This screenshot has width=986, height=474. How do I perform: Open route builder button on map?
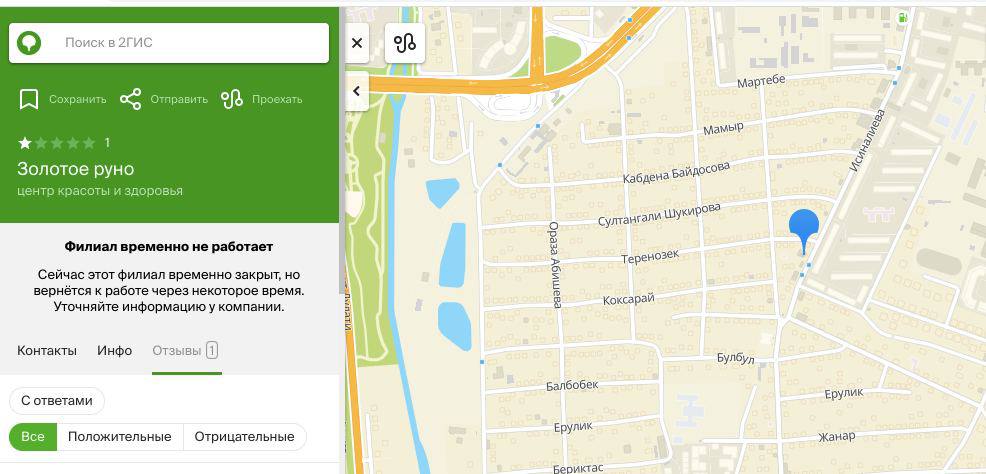405,43
